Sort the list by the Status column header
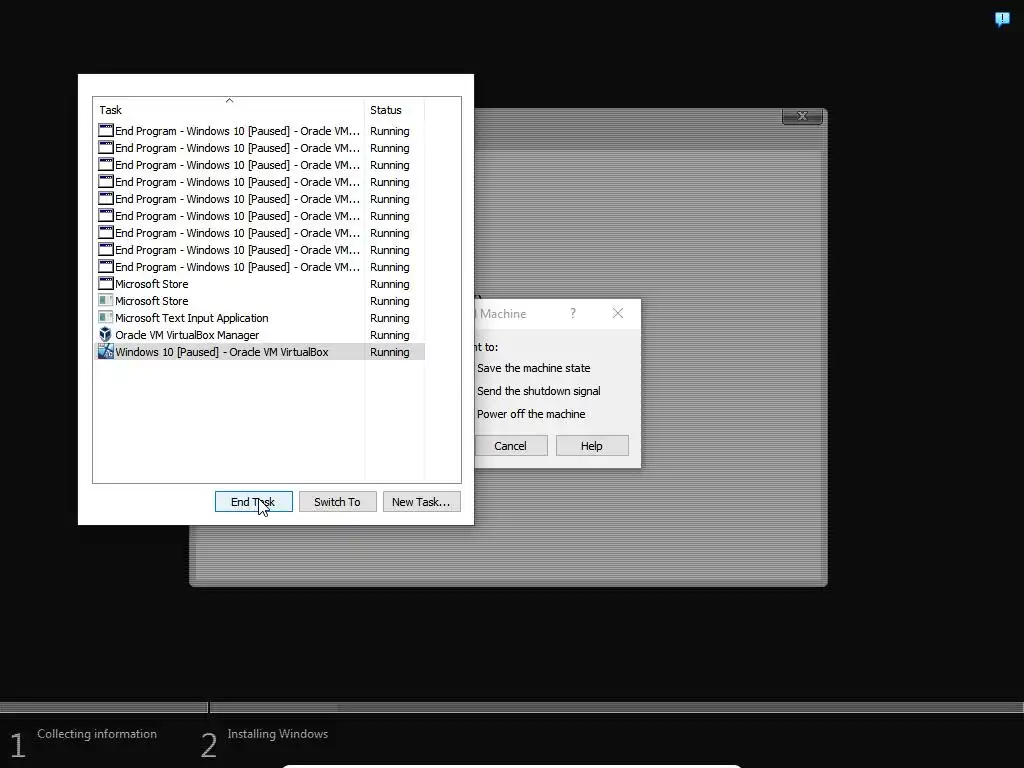Viewport: 1024px width, 768px height. [x=394, y=110]
